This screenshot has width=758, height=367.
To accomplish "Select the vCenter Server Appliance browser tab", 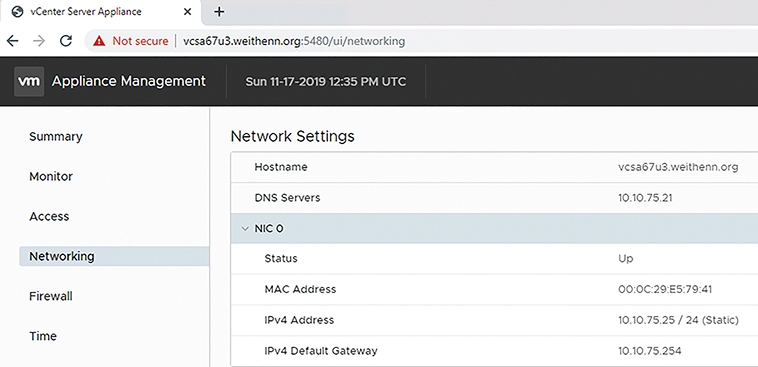I will pos(102,12).
